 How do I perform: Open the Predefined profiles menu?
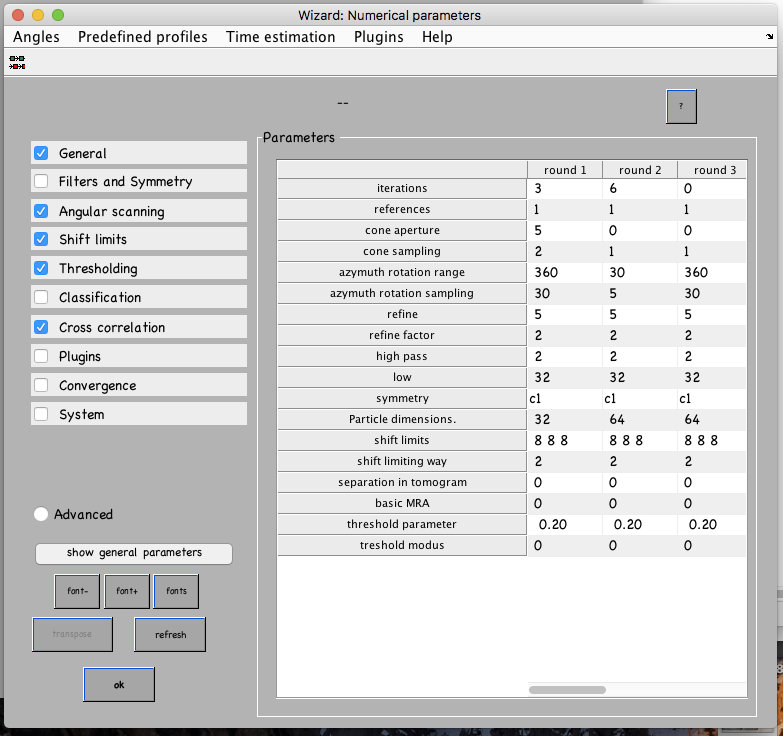tap(142, 37)
